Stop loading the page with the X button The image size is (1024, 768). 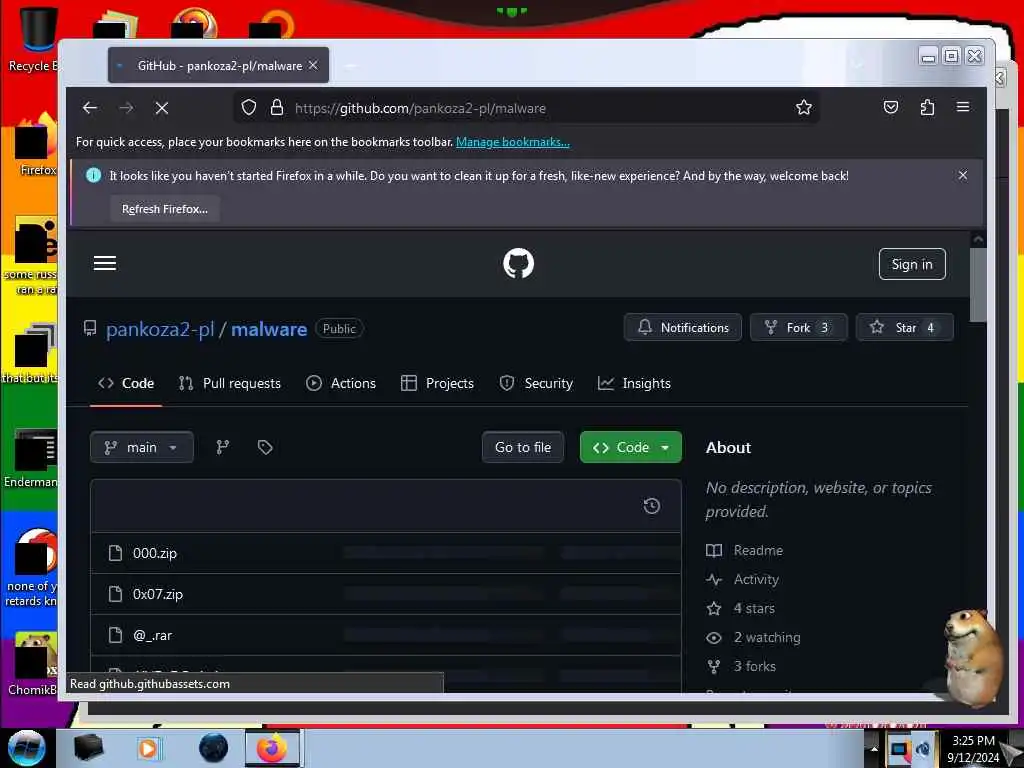162,108
